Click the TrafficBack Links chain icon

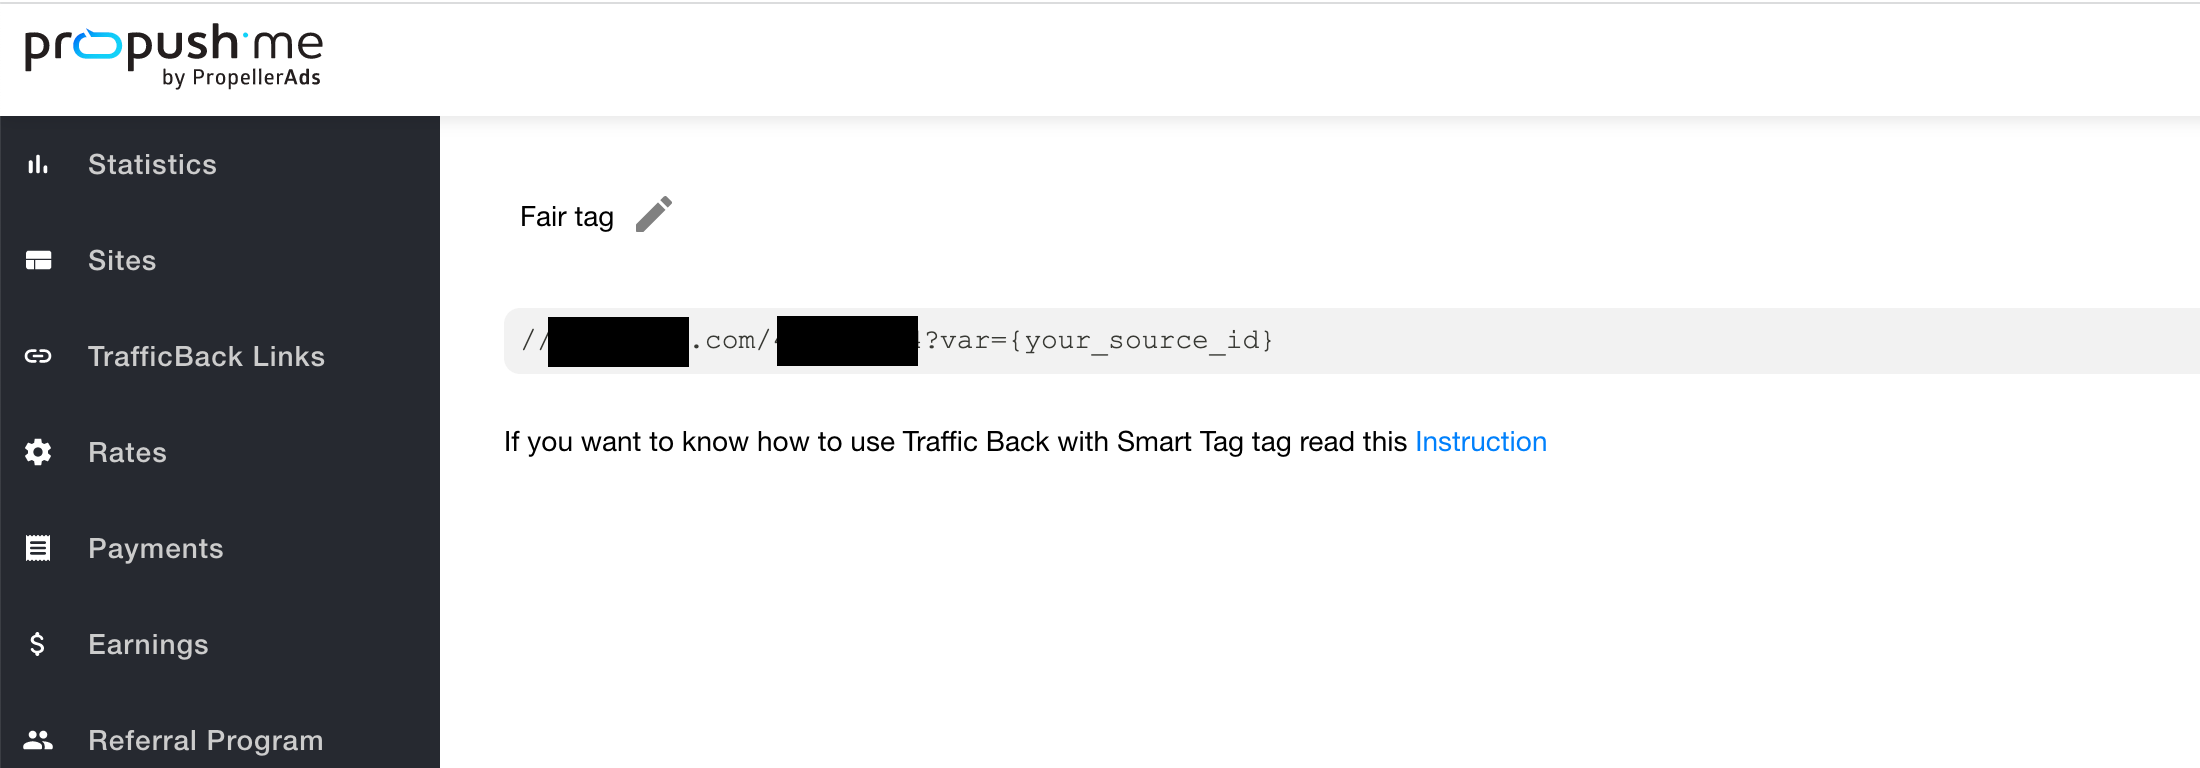pyautogui.click(x=38, y=356)
